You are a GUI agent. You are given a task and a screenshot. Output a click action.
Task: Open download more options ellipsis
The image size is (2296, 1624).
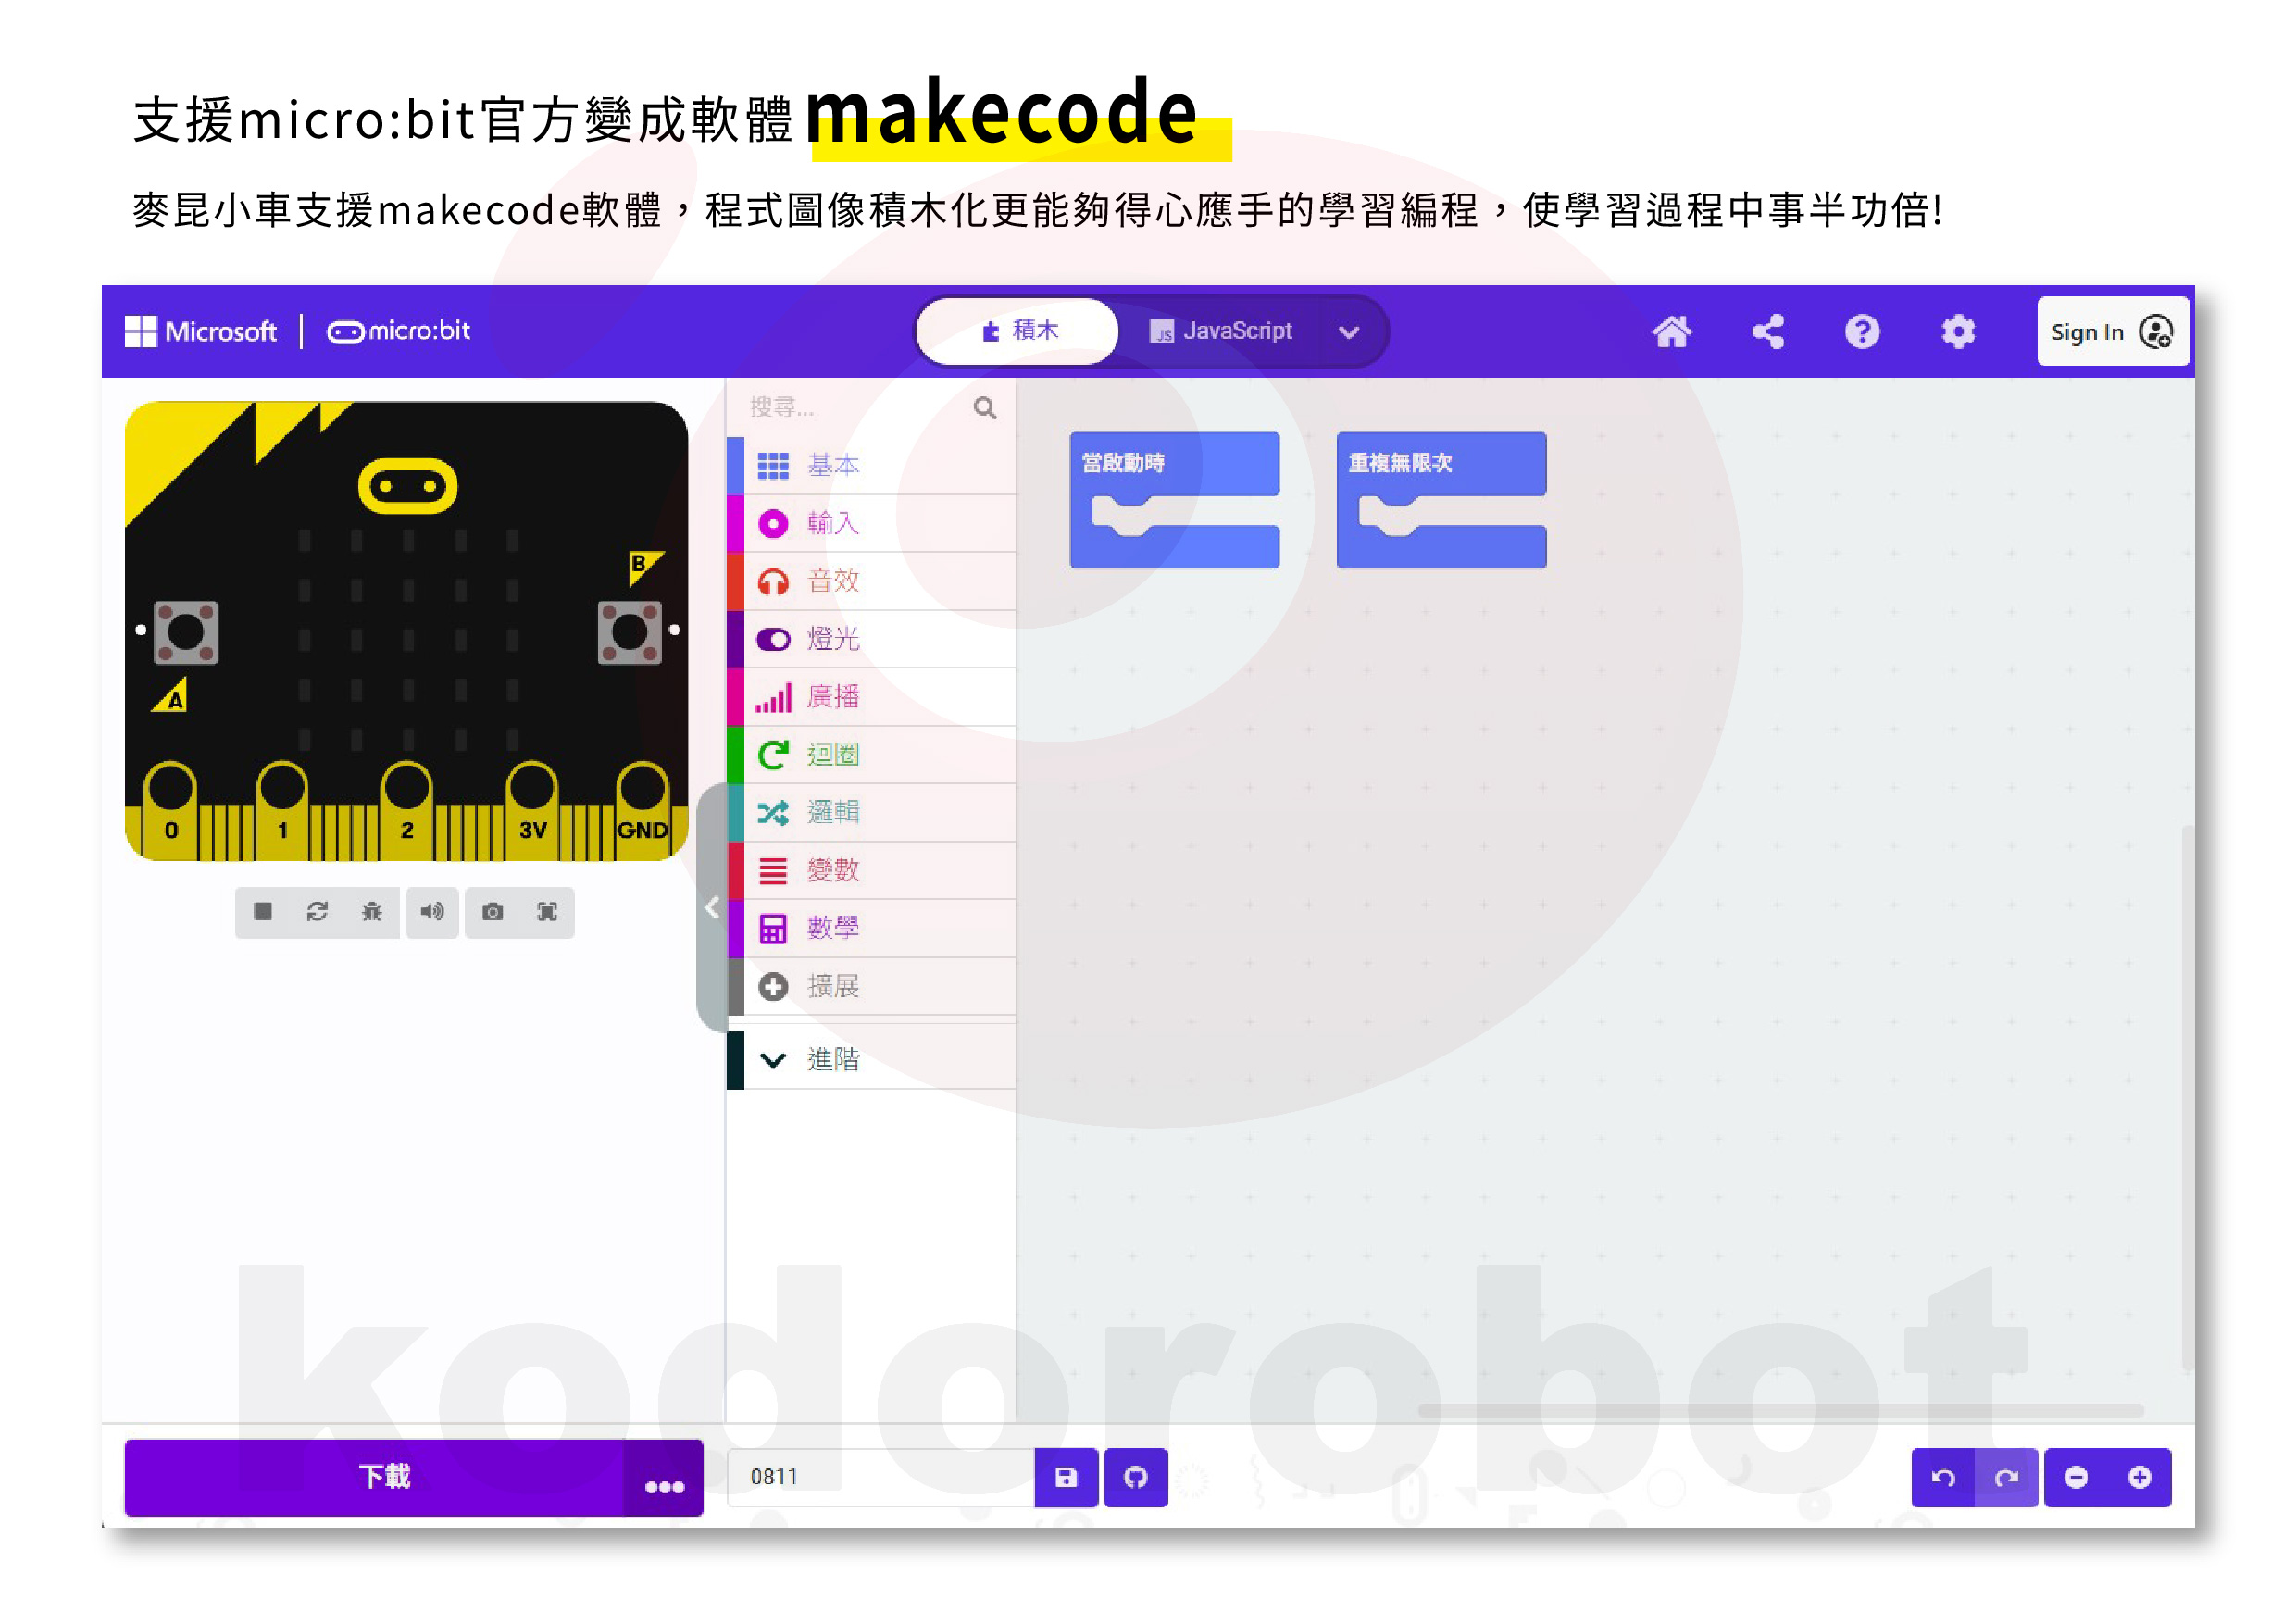pyautogui.click(x=664, y=1478)
